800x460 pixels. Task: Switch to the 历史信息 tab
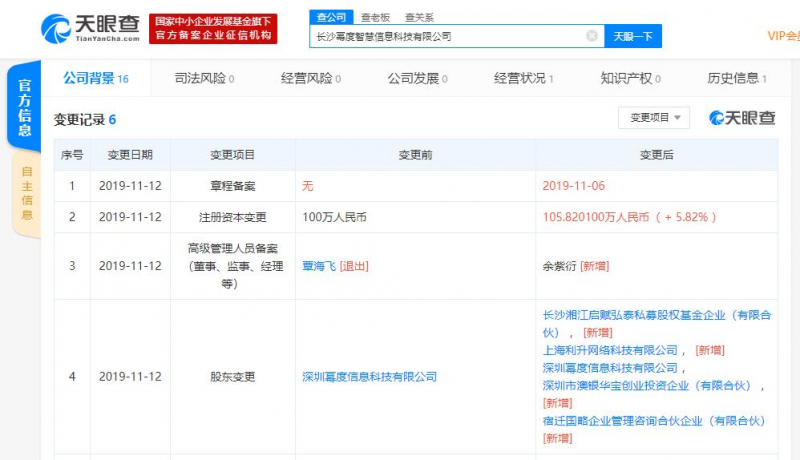(737, 79)
